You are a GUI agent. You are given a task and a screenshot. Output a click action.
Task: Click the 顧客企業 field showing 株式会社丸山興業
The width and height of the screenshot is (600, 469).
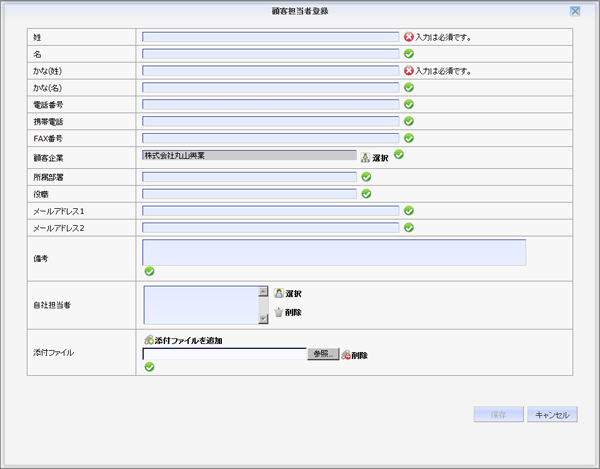coord(249,155)
